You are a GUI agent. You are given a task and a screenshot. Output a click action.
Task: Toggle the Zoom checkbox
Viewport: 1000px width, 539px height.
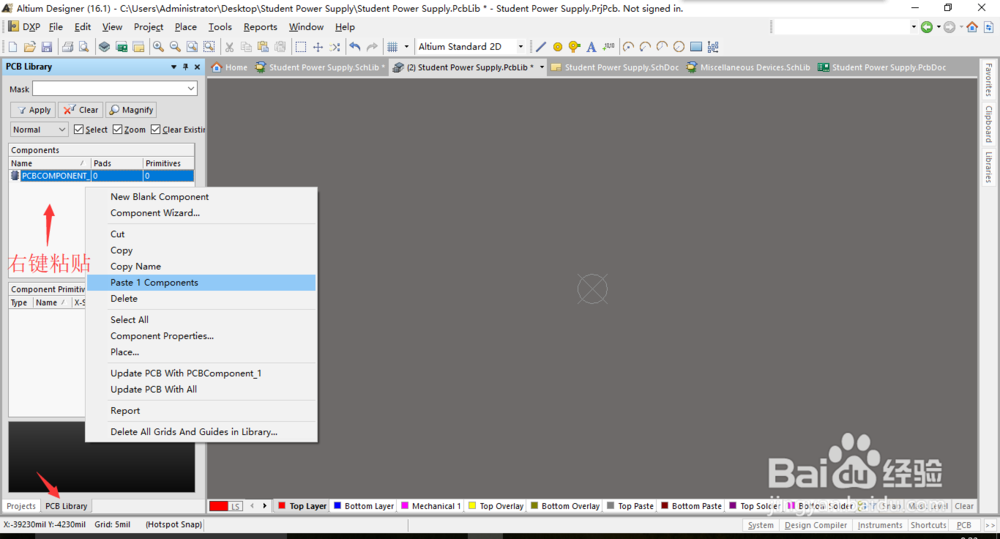coord(117,129)
